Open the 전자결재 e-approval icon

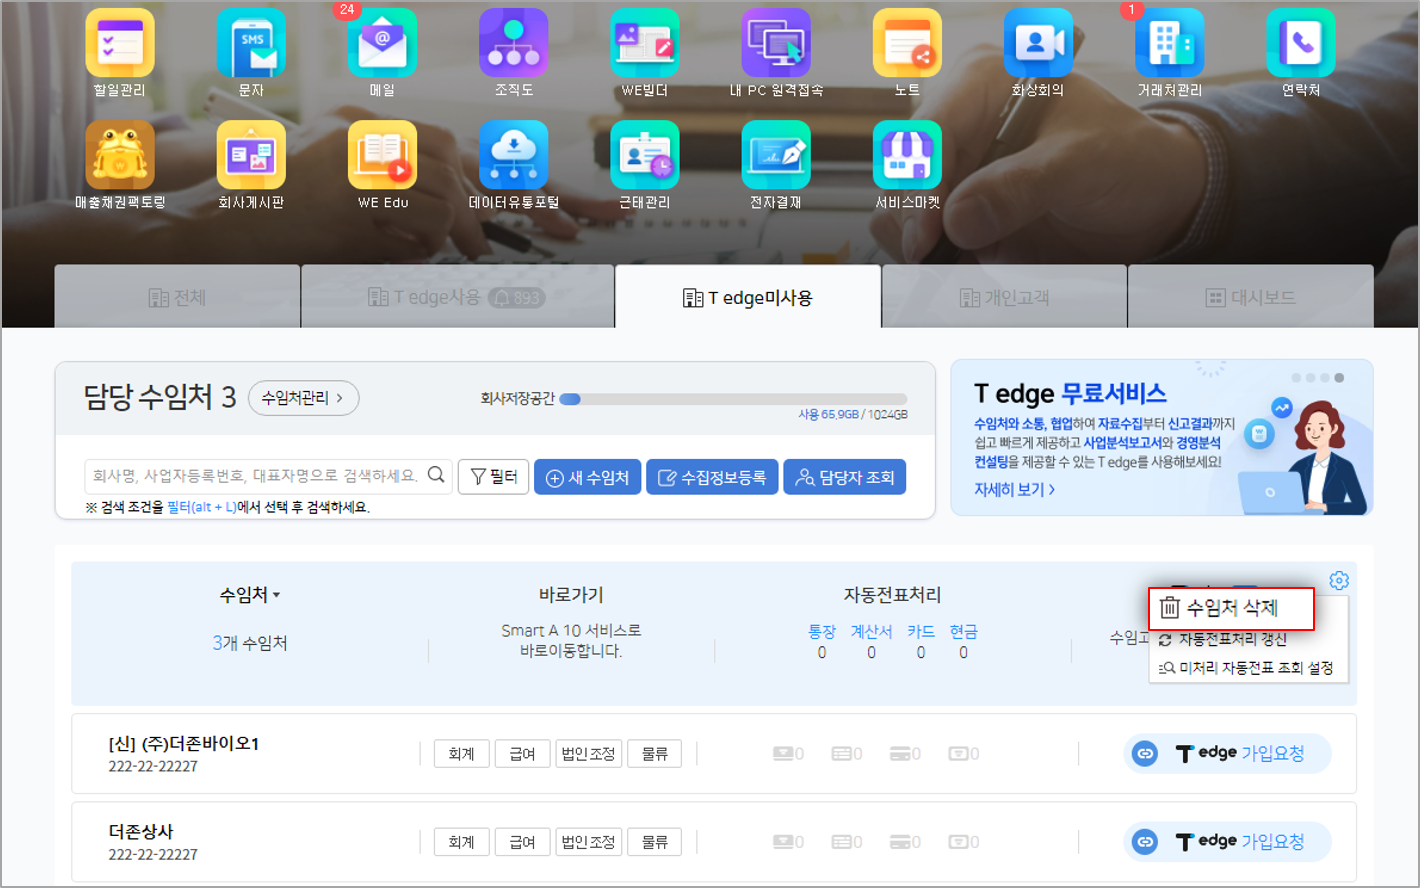[776, 155]
